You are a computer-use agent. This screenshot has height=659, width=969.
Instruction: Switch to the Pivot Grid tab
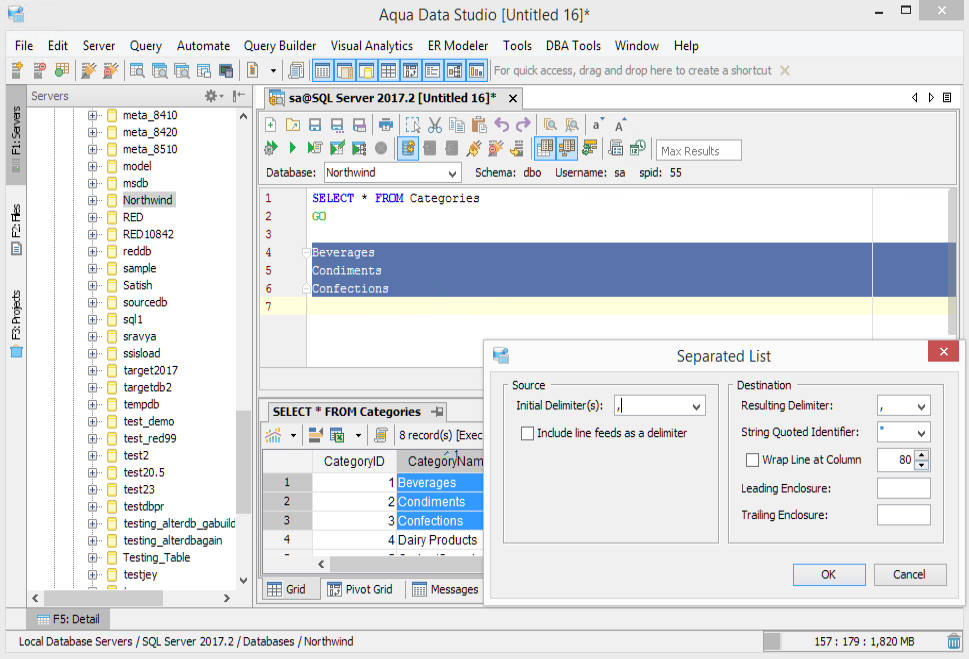coord(359,590)
